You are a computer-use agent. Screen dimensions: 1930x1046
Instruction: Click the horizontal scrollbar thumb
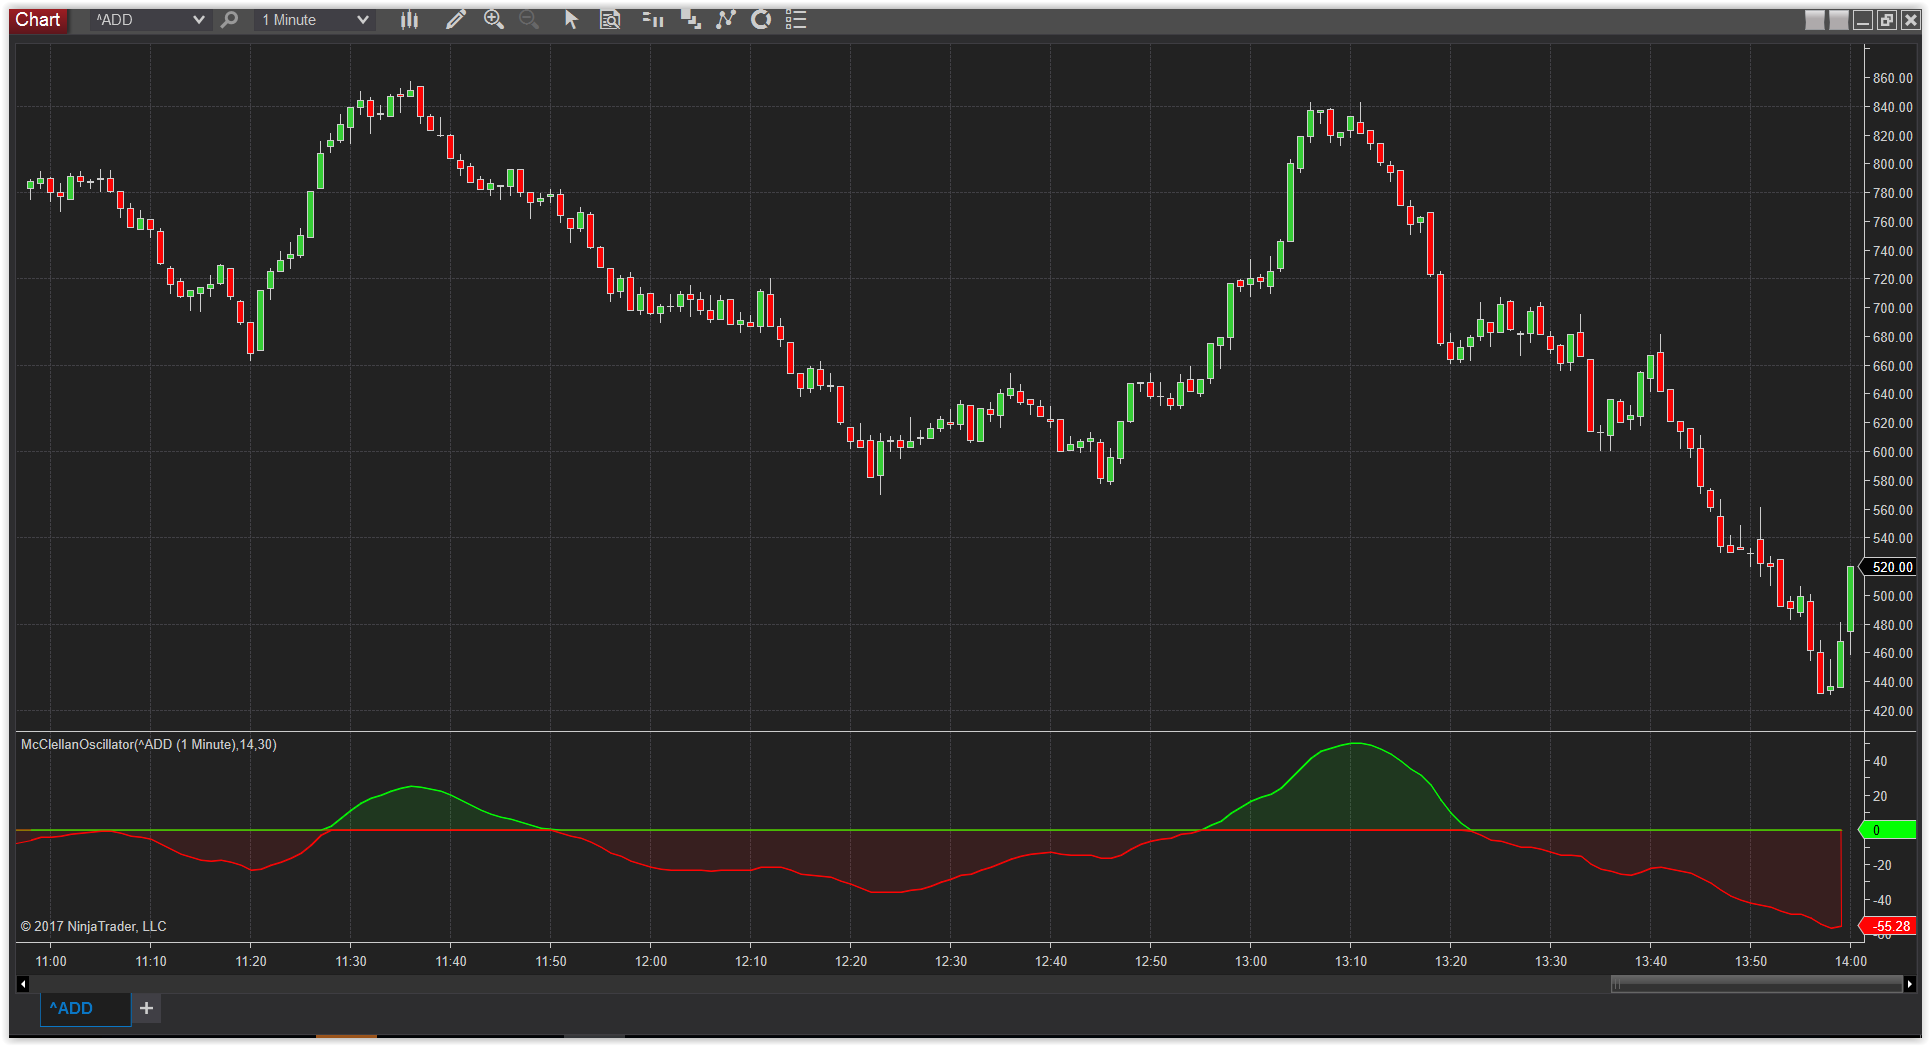[x=1756, y=984]
